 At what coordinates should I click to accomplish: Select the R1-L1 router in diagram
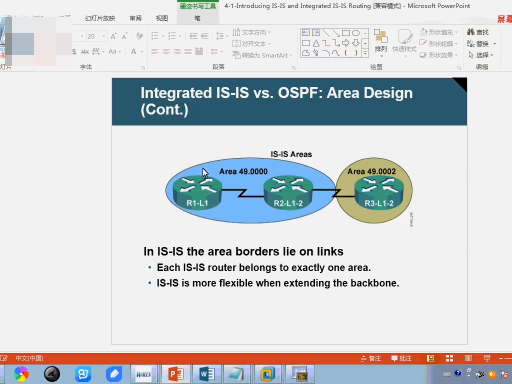pyautogui.click(x=197, y=193)
